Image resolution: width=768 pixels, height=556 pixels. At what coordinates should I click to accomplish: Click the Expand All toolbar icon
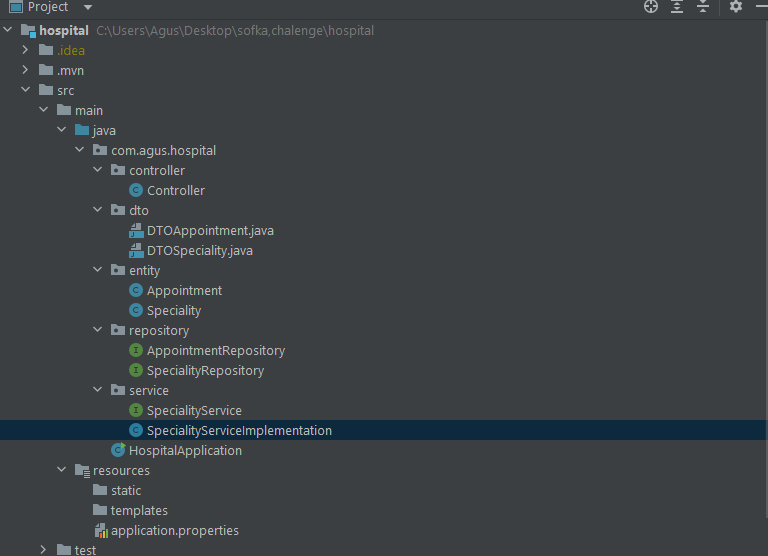tap(677, 6)
